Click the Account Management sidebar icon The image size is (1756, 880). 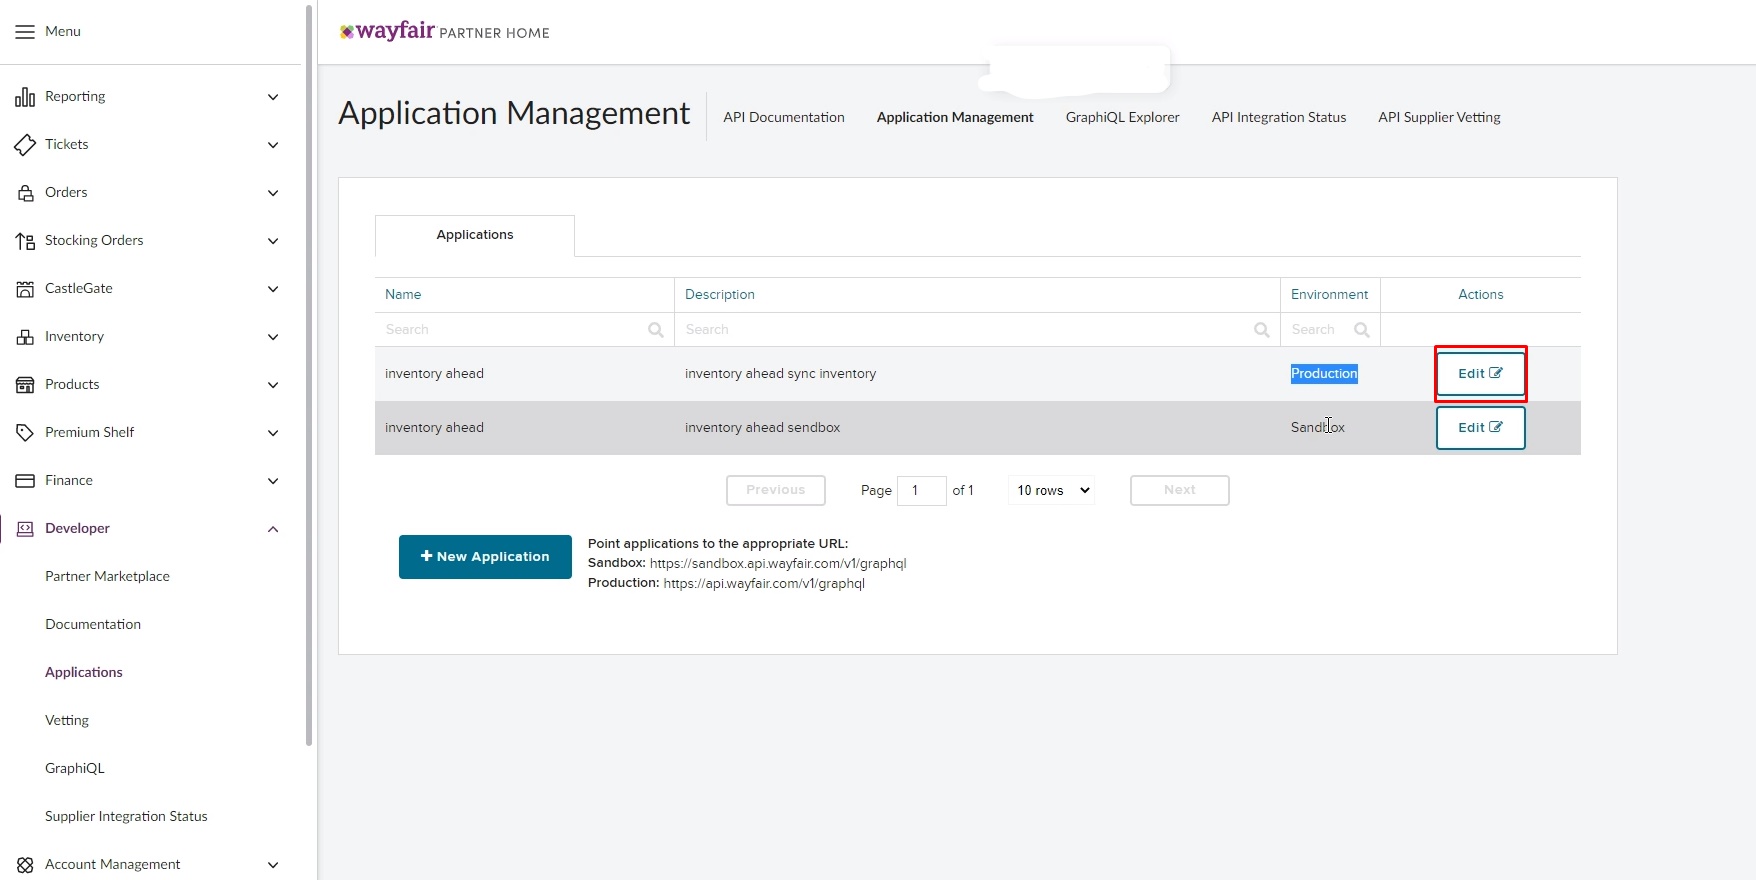(25, 865)
